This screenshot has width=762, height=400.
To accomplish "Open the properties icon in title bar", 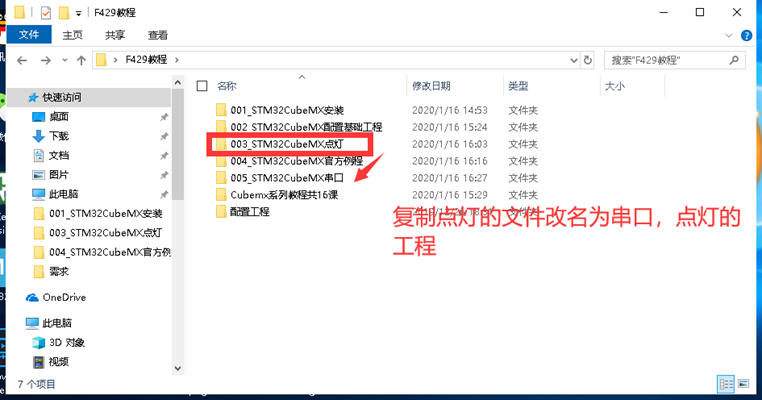I will click(x=45, y=12).
